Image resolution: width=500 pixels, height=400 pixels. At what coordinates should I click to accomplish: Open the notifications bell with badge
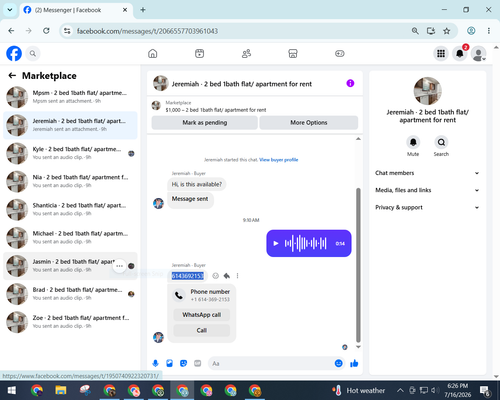pyautogui.click(x=460, y=53)
